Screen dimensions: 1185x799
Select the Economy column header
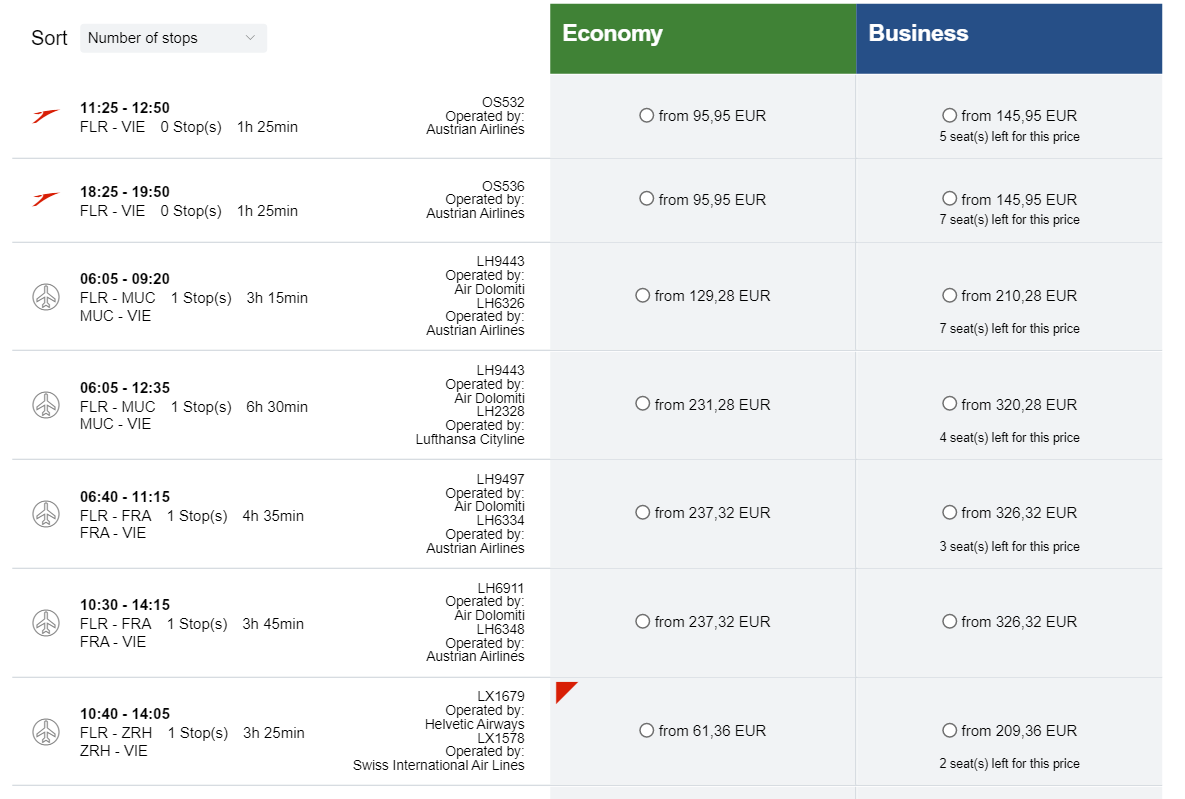coord(703,39)
